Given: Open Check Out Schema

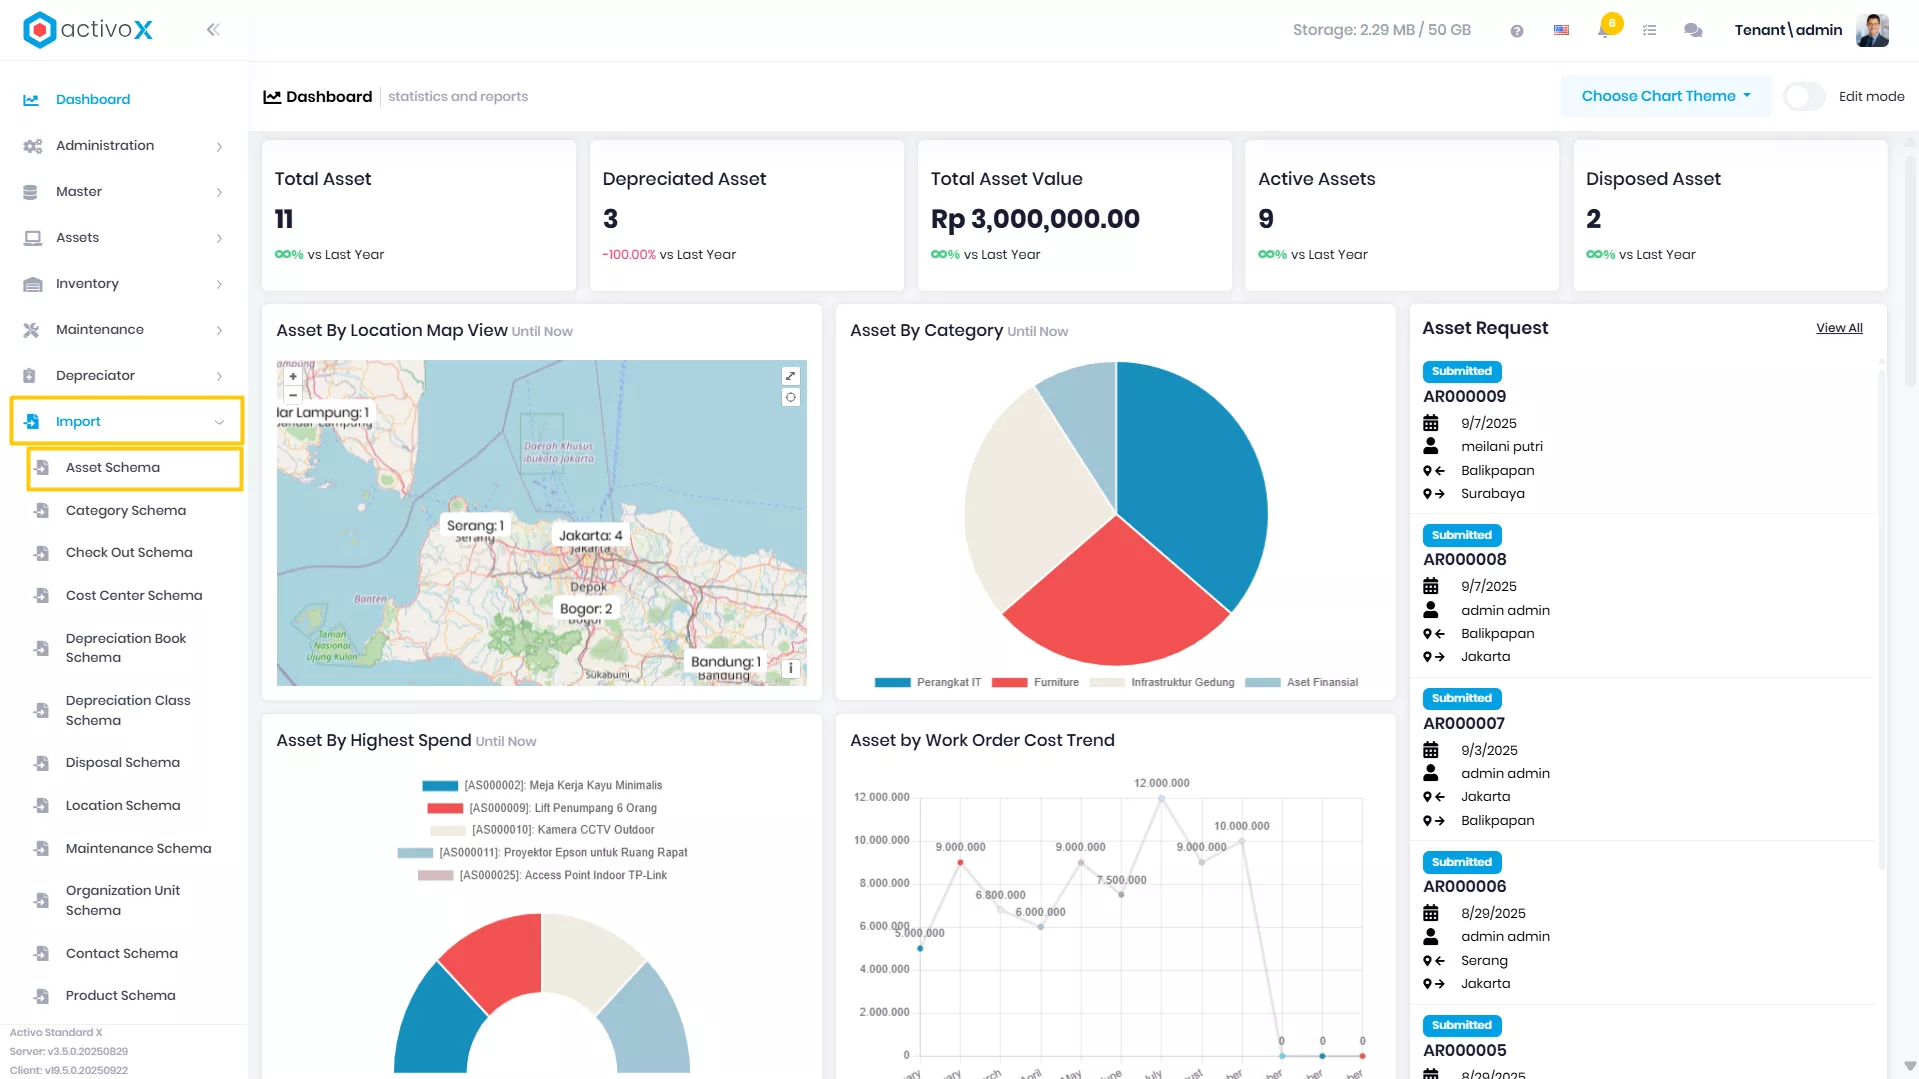Looking at the screenshot, I should click(x=129, y=553).
